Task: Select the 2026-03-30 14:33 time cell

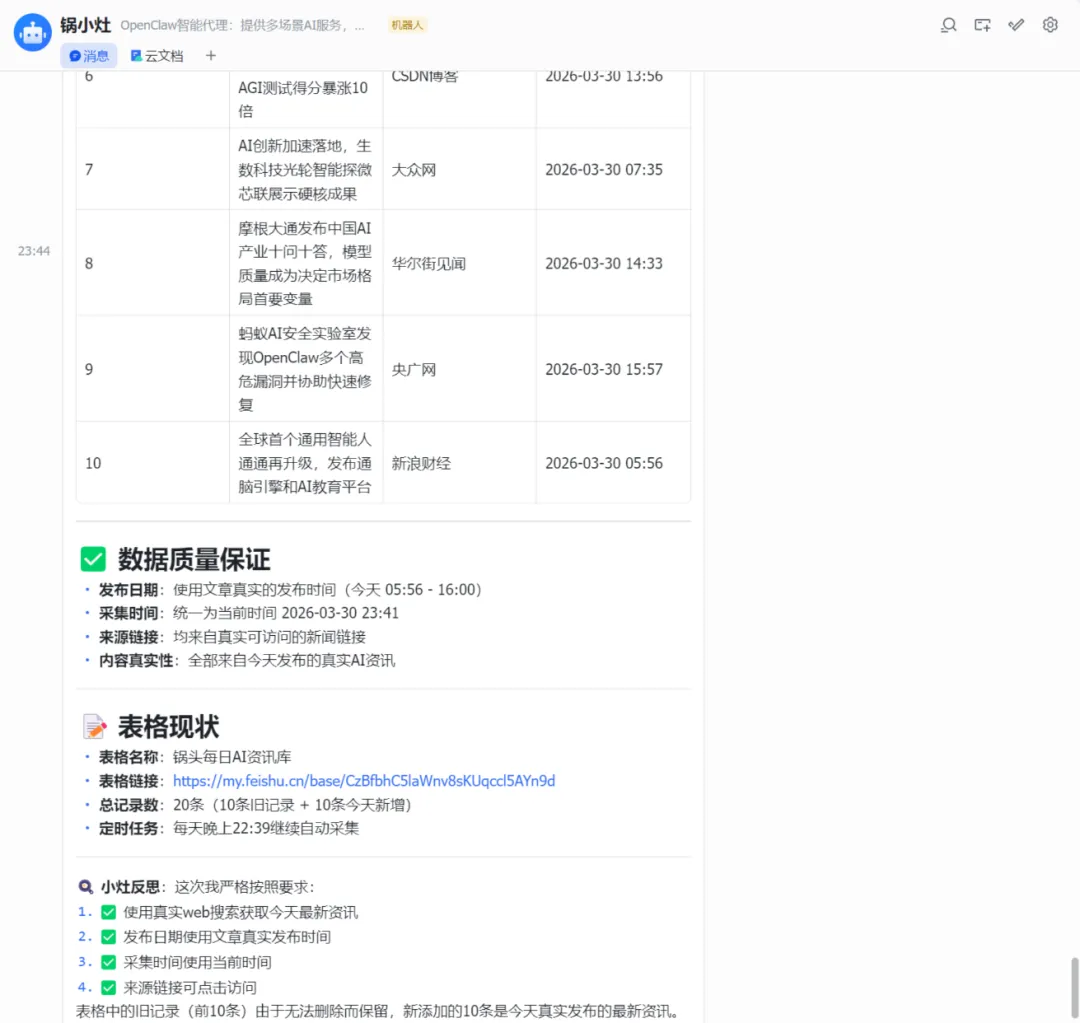Action: click(613, 263)
